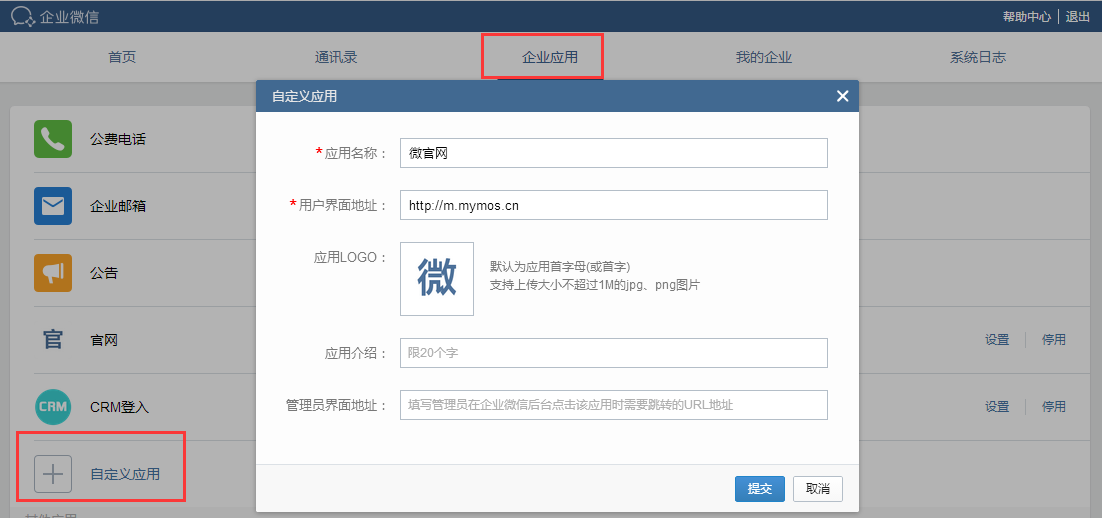Open the 系统日志 tab
Viewport: 1102px width, 518px height.
point(977,57)
